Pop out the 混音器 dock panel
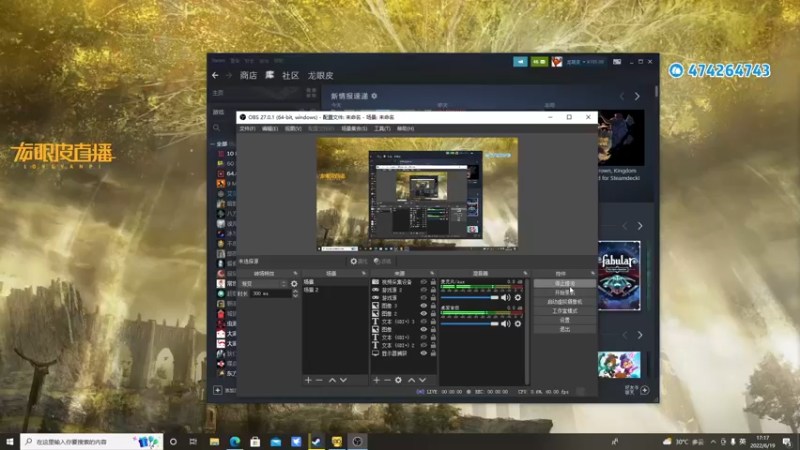Screen dimensions: 800x450 [525, 273]
